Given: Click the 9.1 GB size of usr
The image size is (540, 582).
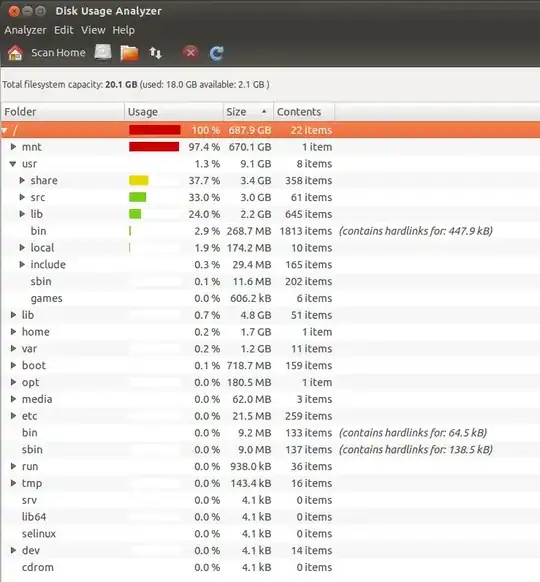Looking at the screenshot, I should [256, 164].
